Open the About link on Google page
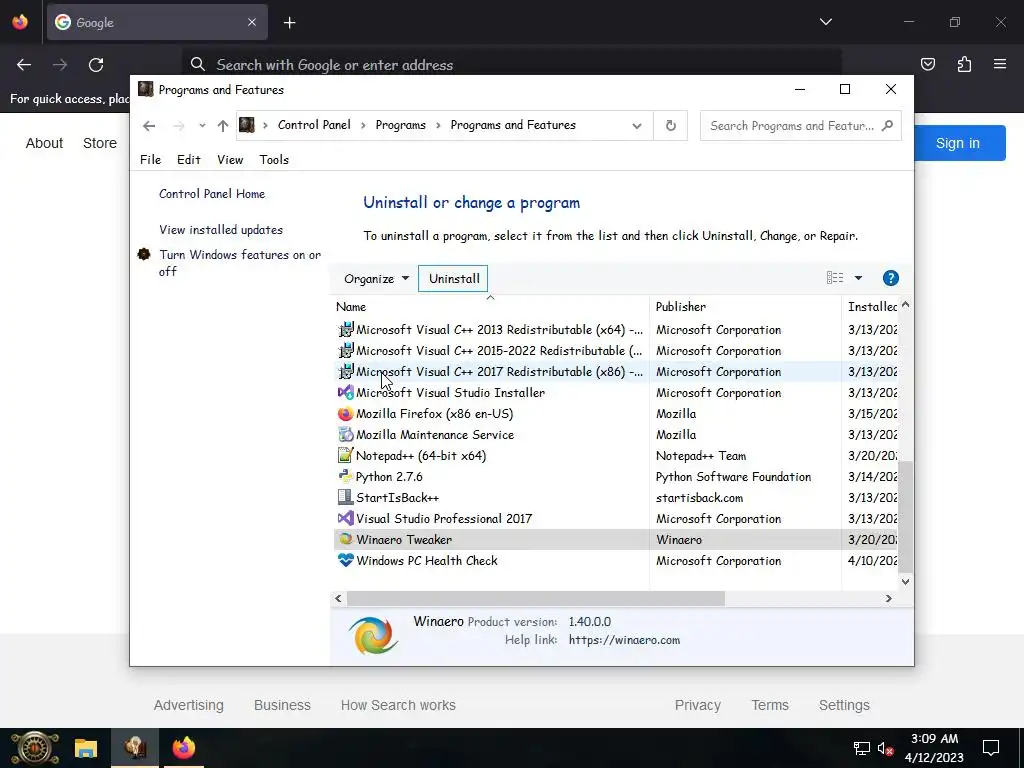This screenshot has width=1024, height=768. click(44, 143)
